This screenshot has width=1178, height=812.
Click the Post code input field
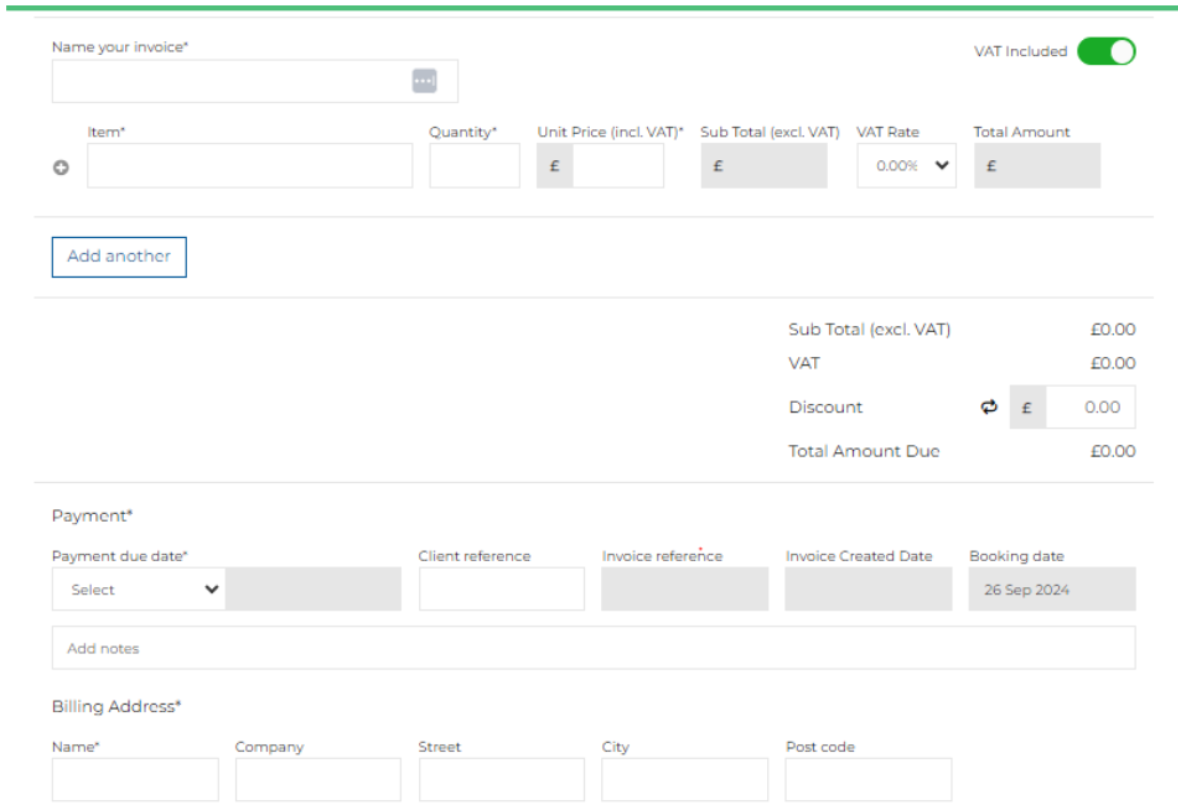(868, 780)
